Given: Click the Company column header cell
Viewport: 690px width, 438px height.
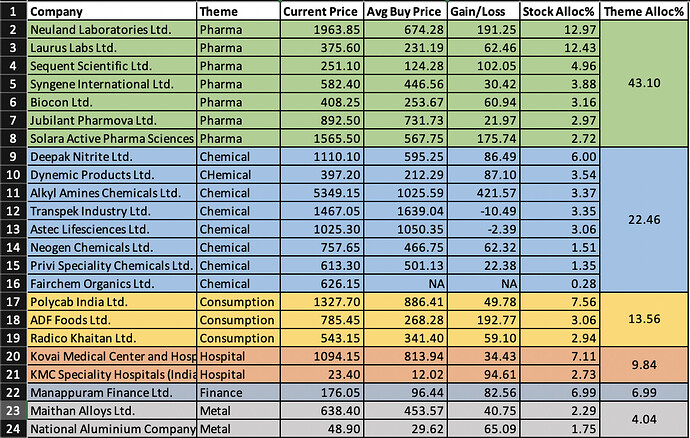Looking at the screenshot, I should click(x=110, y=11).
